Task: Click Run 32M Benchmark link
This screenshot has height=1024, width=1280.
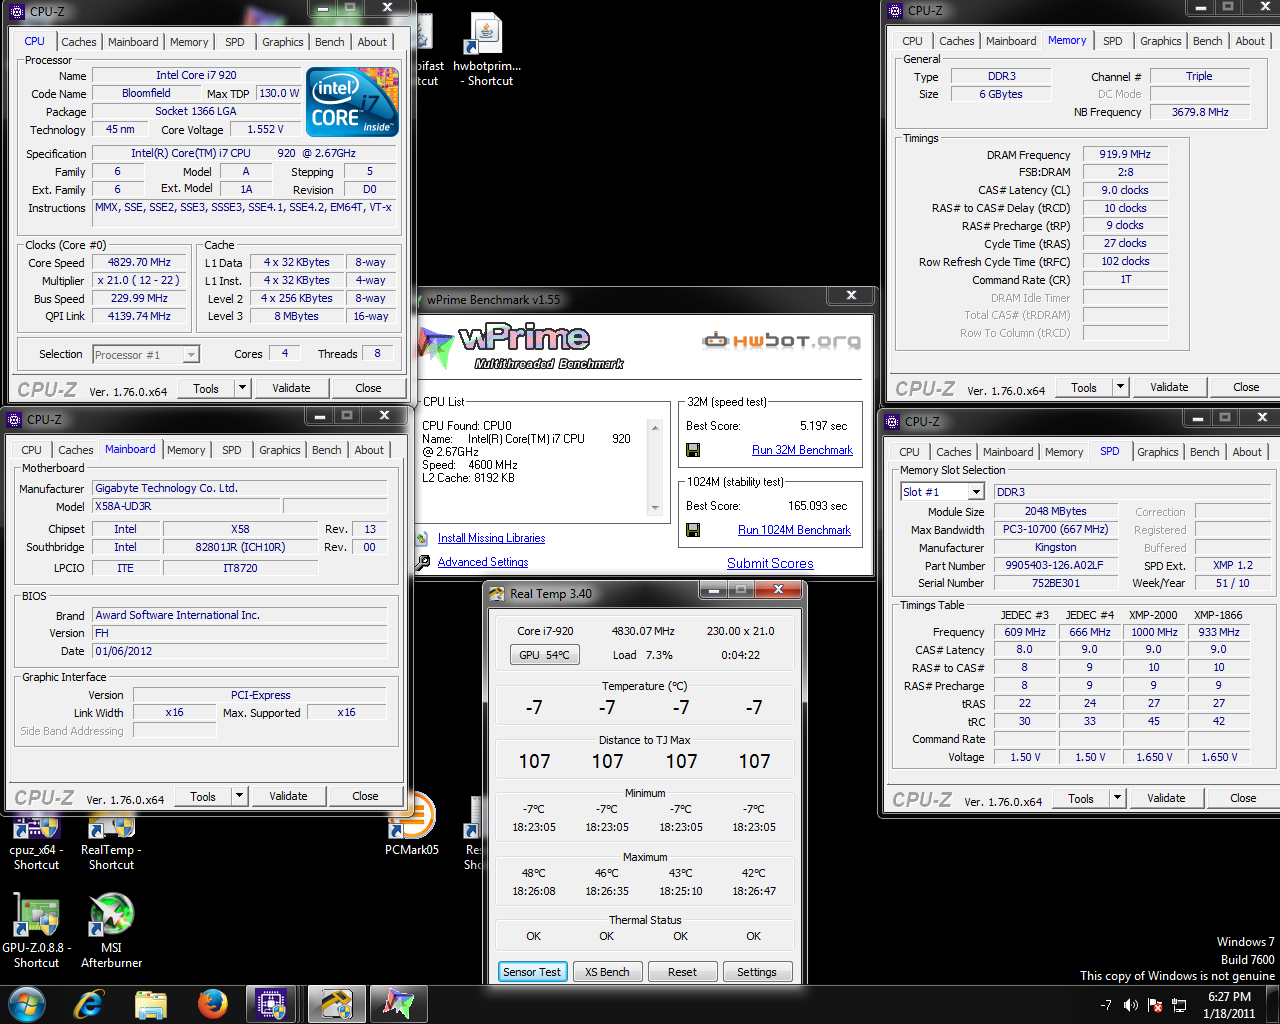Action: (x=802, y=450)
